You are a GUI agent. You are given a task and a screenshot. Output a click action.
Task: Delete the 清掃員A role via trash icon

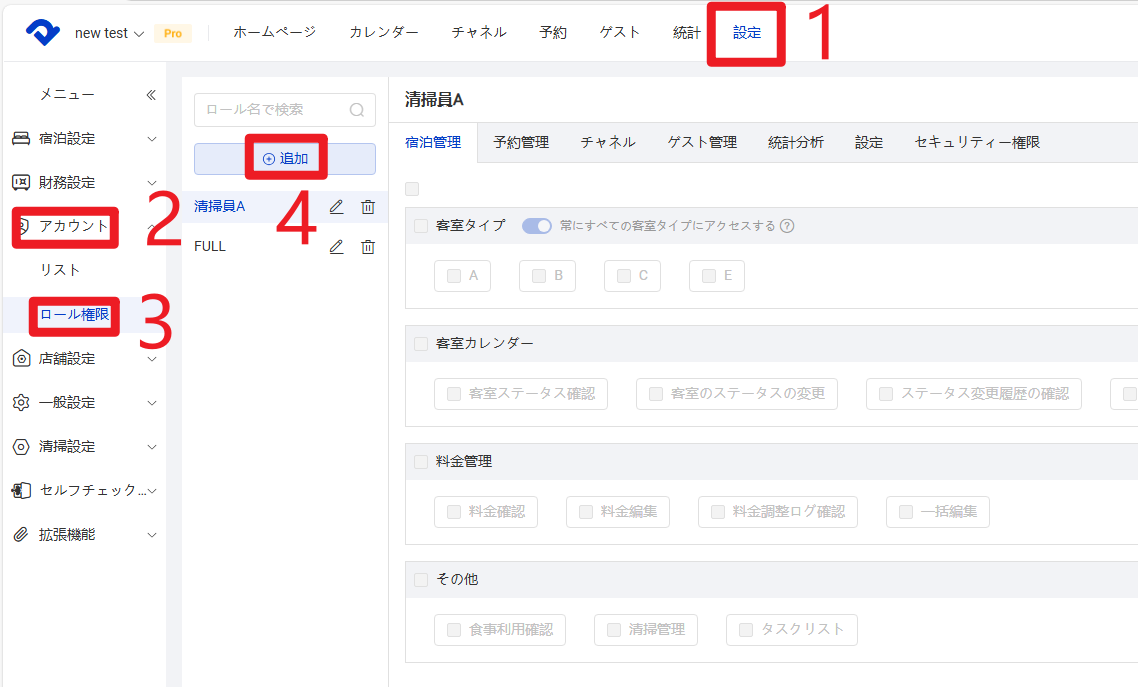point(368,207)
